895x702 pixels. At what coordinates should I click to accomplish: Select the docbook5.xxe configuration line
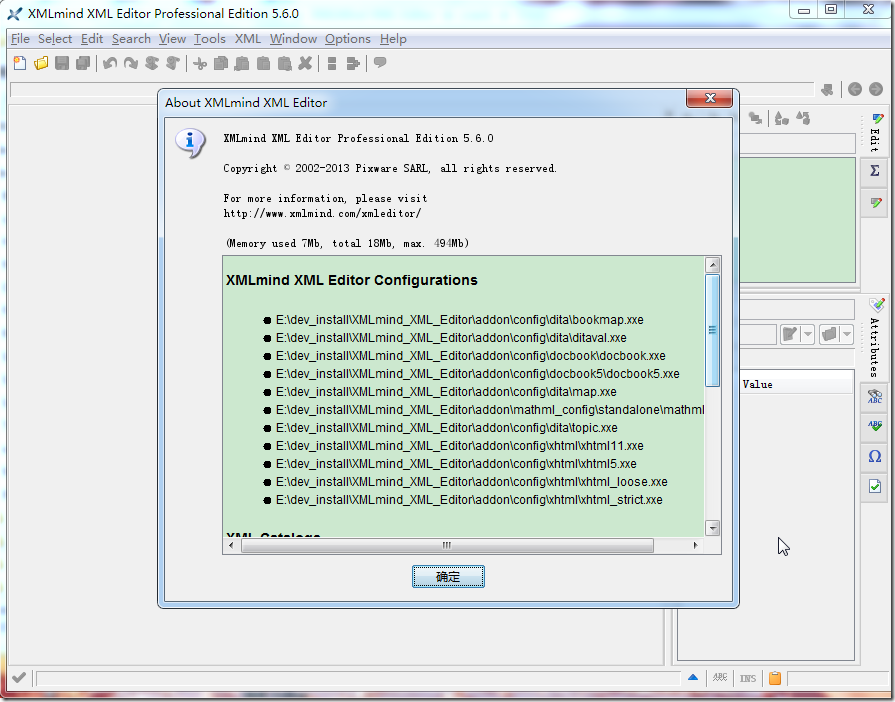(x=477, y=374)
